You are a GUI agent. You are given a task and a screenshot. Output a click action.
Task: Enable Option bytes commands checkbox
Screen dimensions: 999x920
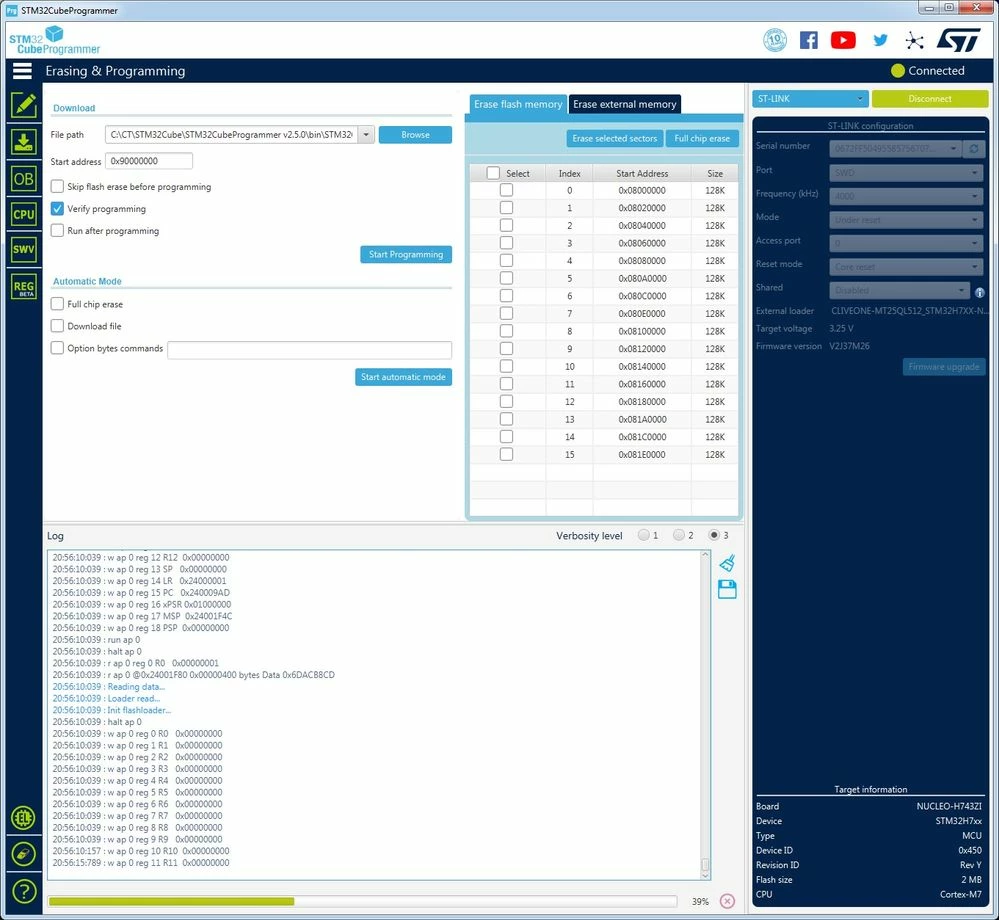tap(57, 348)
